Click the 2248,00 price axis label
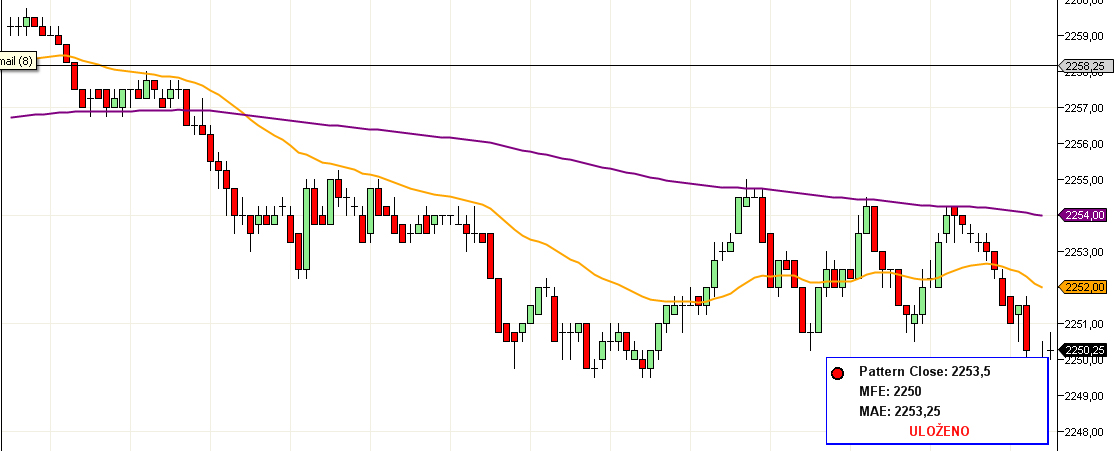This screenshot has width=1118, height=451. [x=1087, y=432]
